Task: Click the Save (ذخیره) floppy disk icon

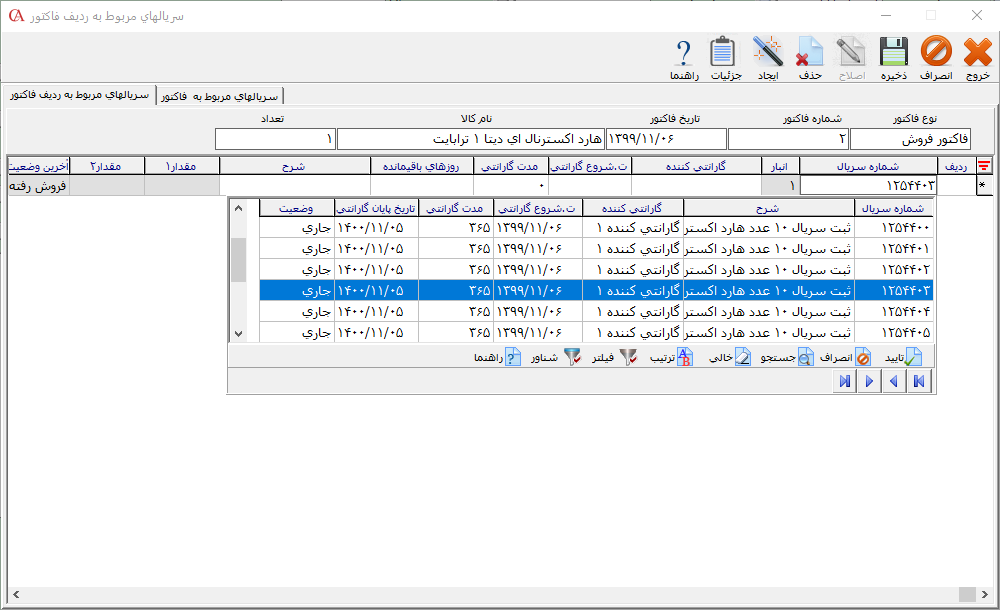Action: (893, 57)
